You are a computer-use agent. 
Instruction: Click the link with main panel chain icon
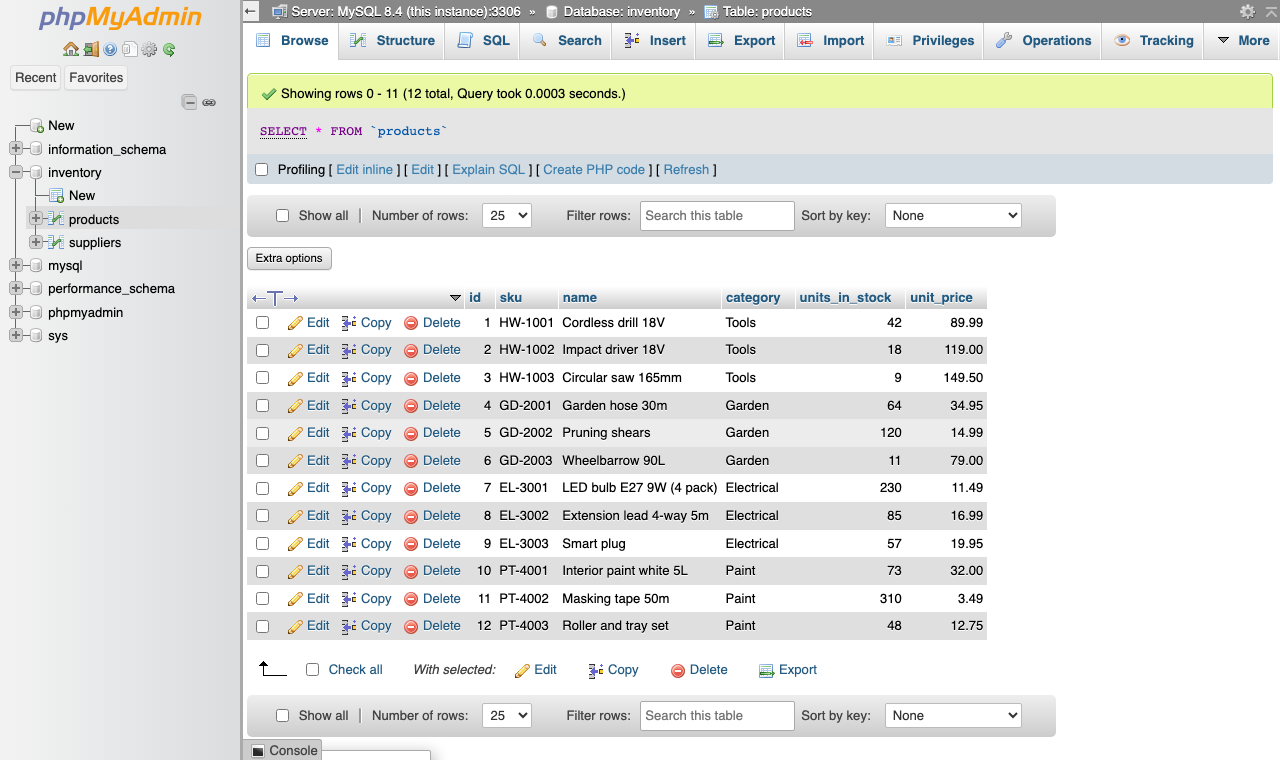coord(209,102)
